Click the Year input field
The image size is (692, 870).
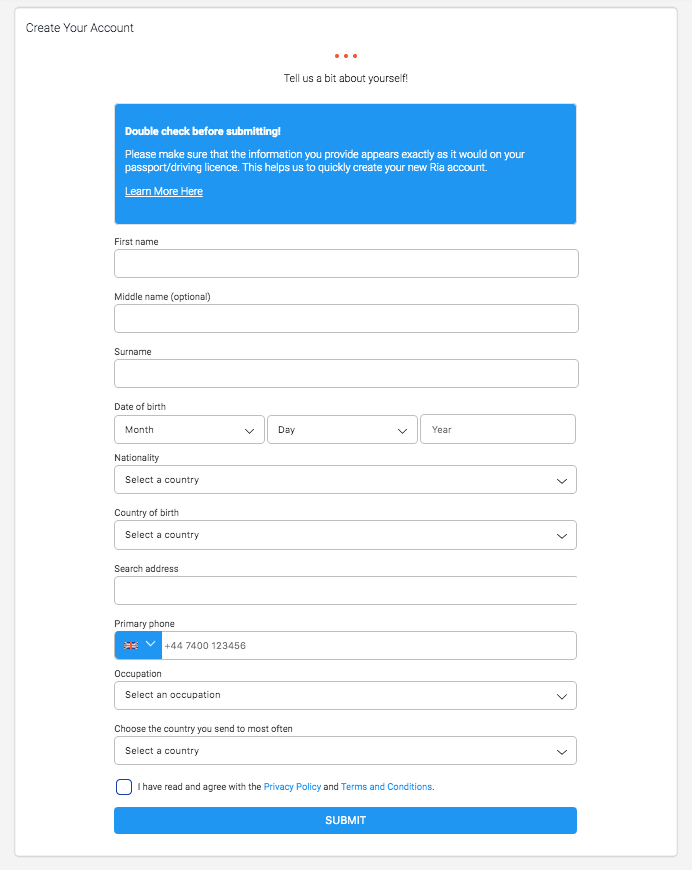(497, 430)
